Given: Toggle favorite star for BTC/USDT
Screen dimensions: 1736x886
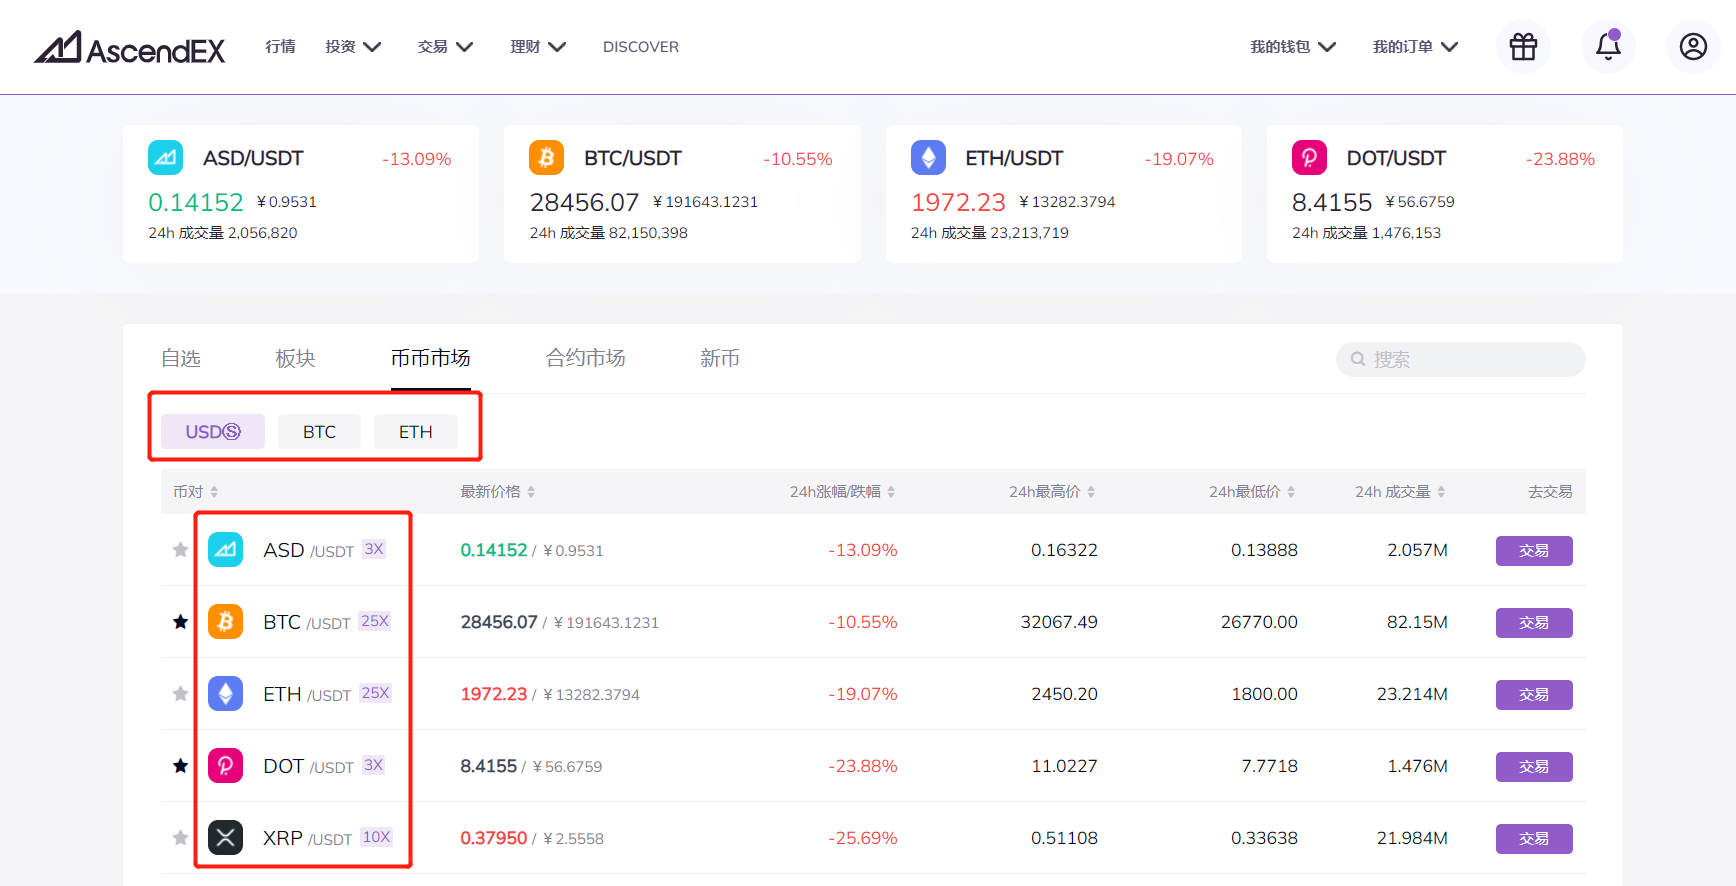Looking at the screenshot, I should [180, 622].
